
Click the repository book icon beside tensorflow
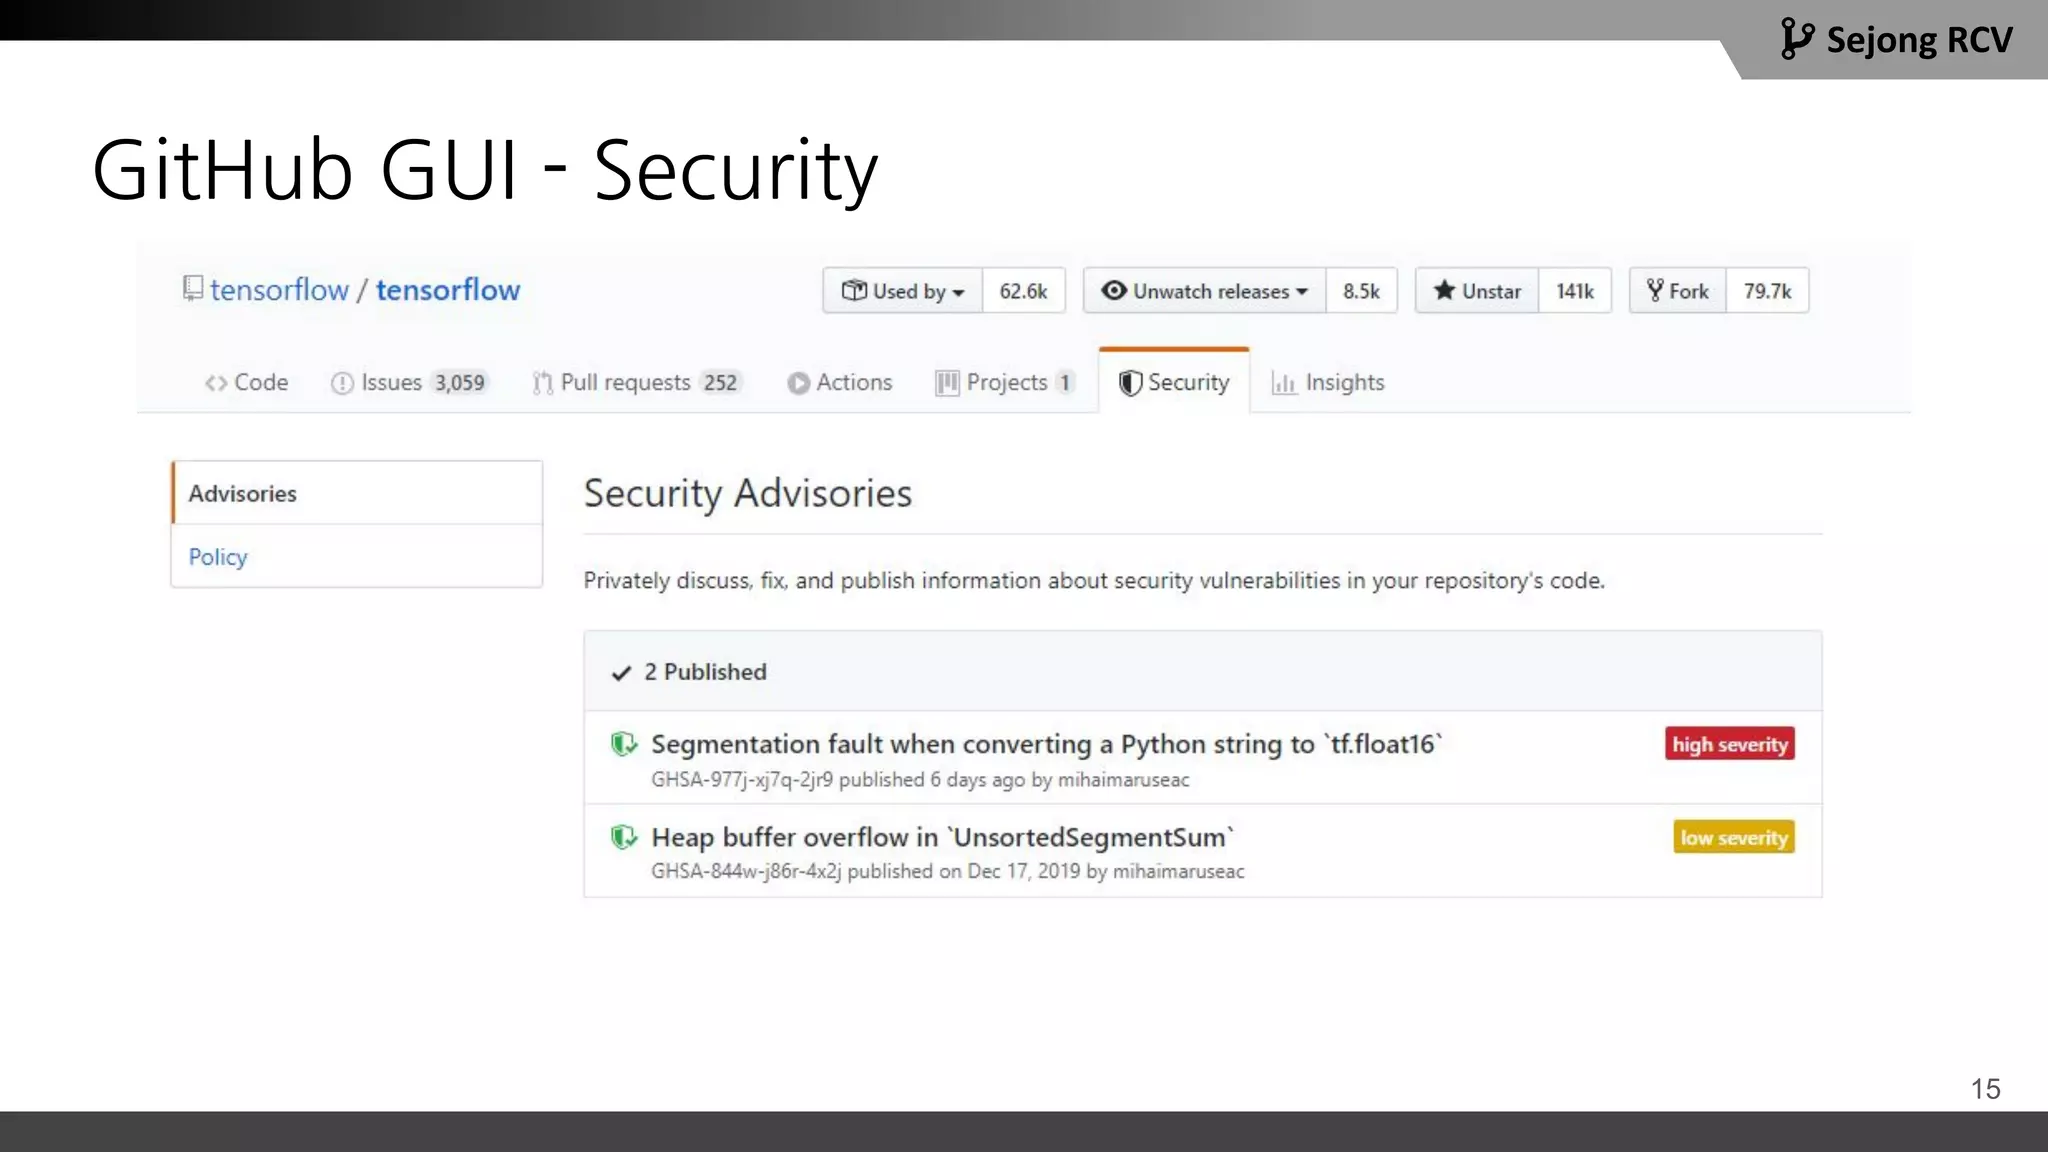(193, 289)
